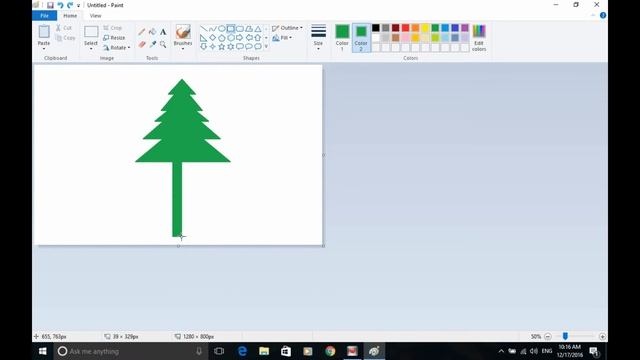The height and width of the screenshot is (360, 640).
Task: Open the Select dropdown arrow
Action: pyautogui.click(x=91, y=49)
